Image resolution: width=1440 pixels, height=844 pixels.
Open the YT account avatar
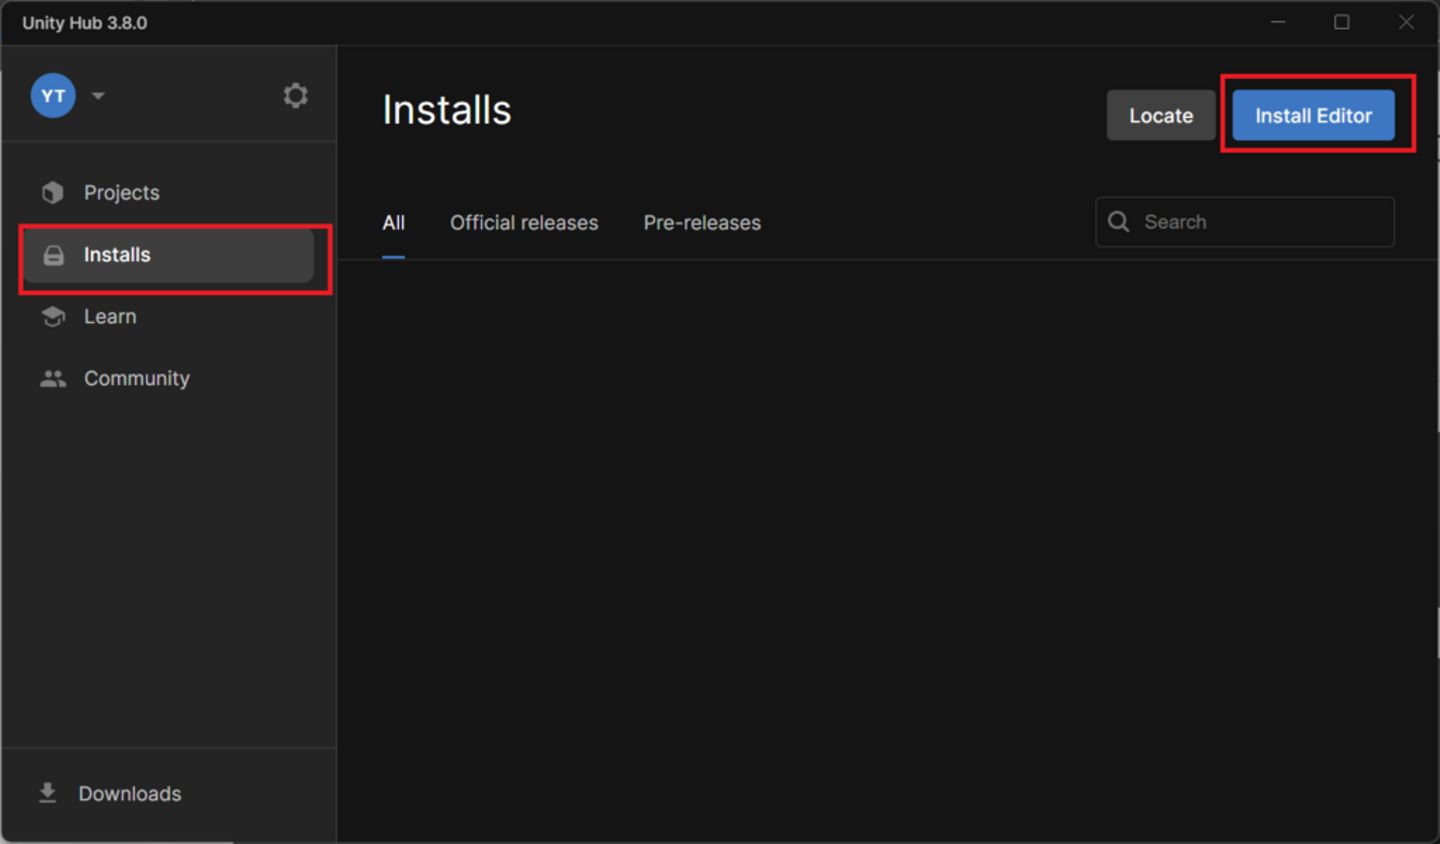tap(53, 96)
